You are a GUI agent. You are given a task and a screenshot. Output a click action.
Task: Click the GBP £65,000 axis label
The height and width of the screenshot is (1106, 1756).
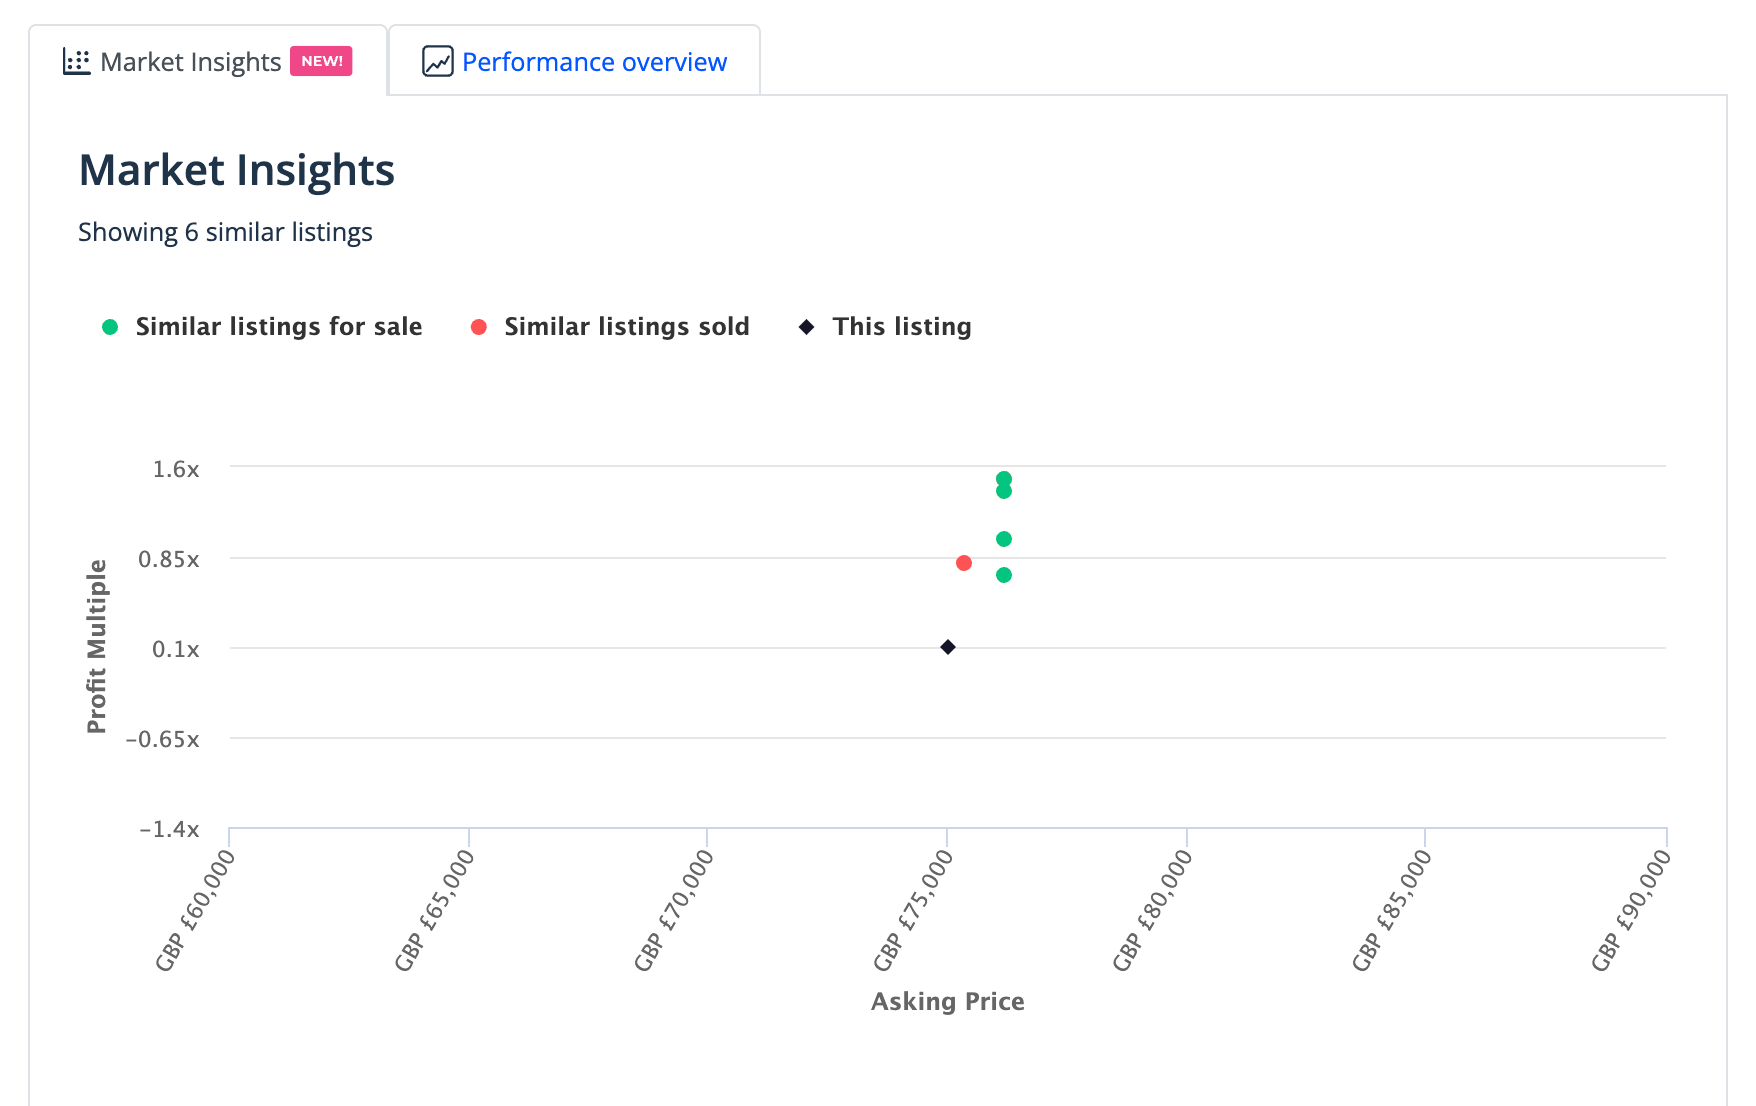tap(434, 911)
